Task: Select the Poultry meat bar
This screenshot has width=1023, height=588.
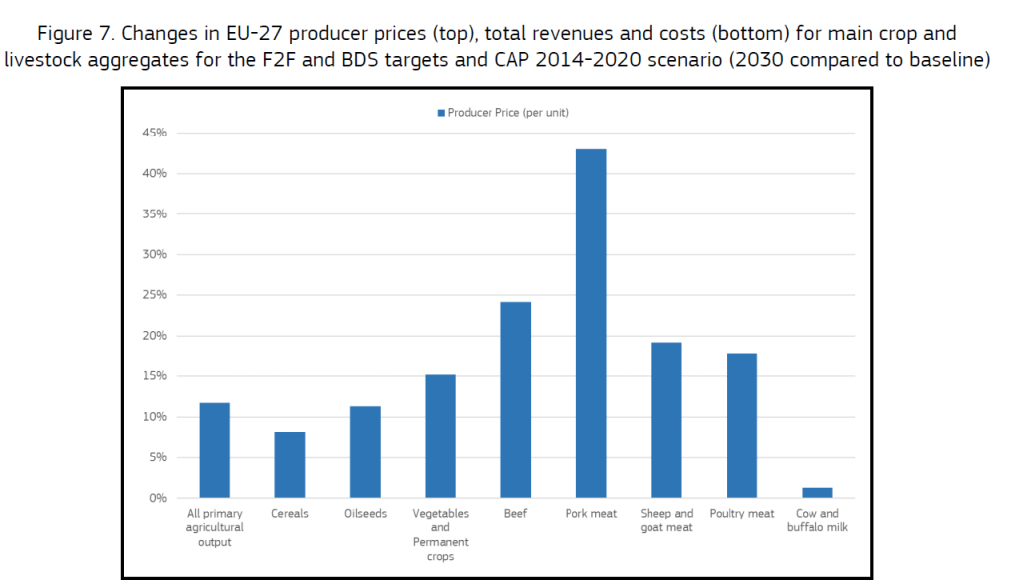Action: (742, 425)
